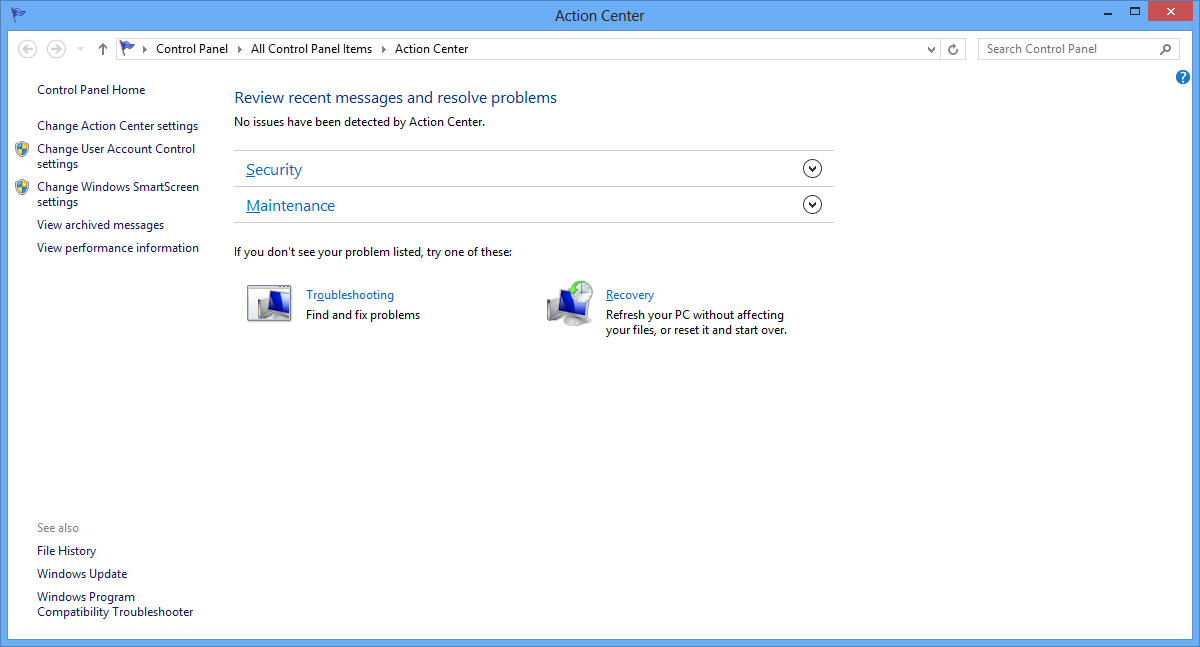Open Change User Account Control settings
Screen dimensions: 1200x647
tap(116, 156)
